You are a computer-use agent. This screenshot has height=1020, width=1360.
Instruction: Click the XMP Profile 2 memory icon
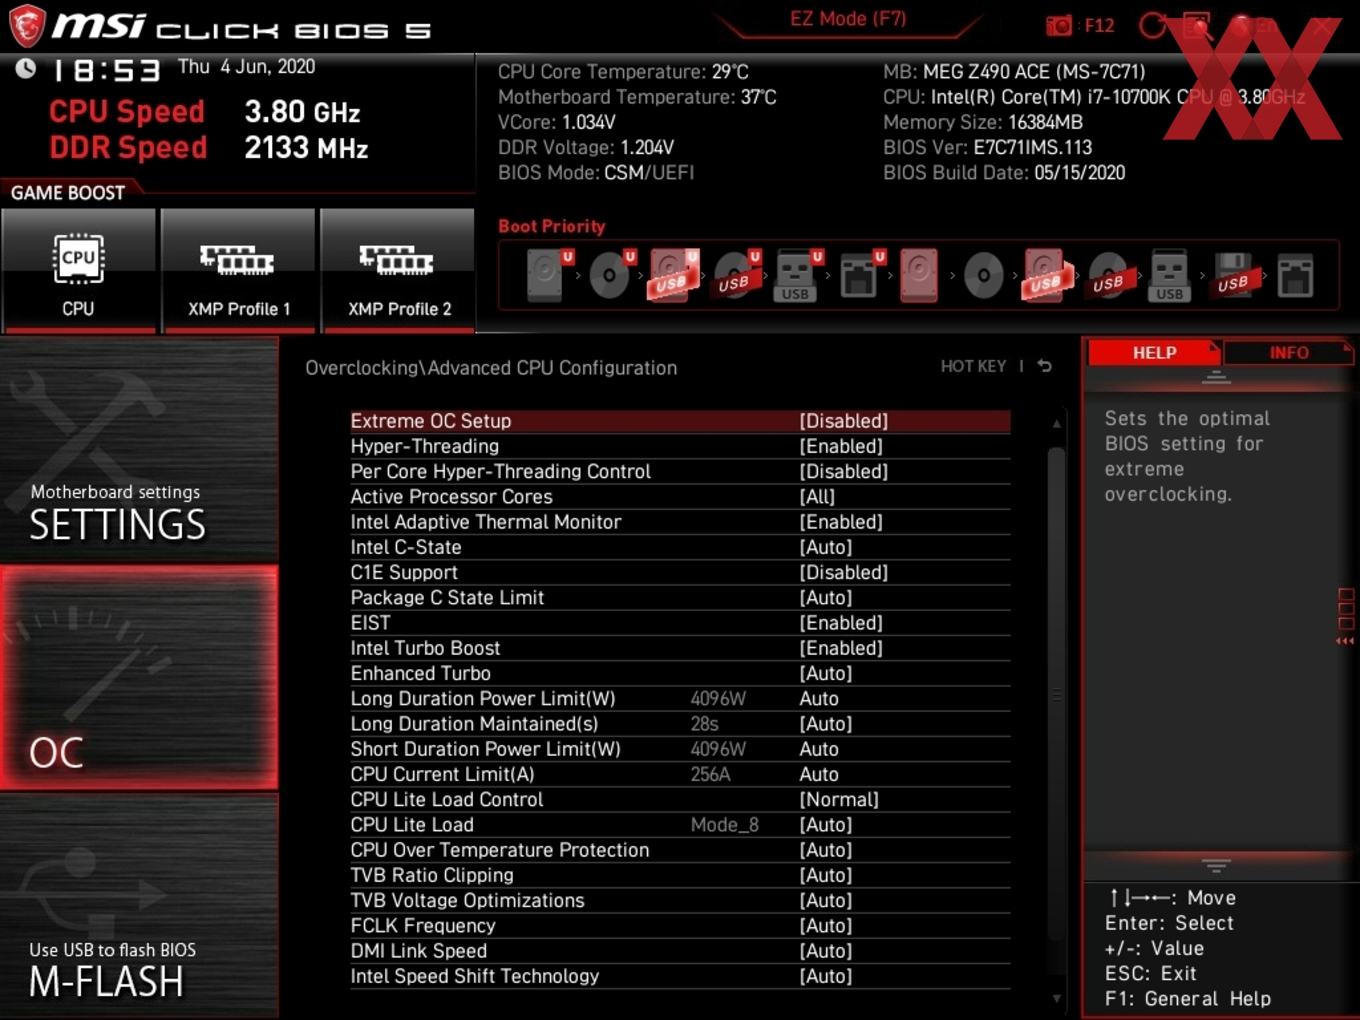(x=397, y=260)
